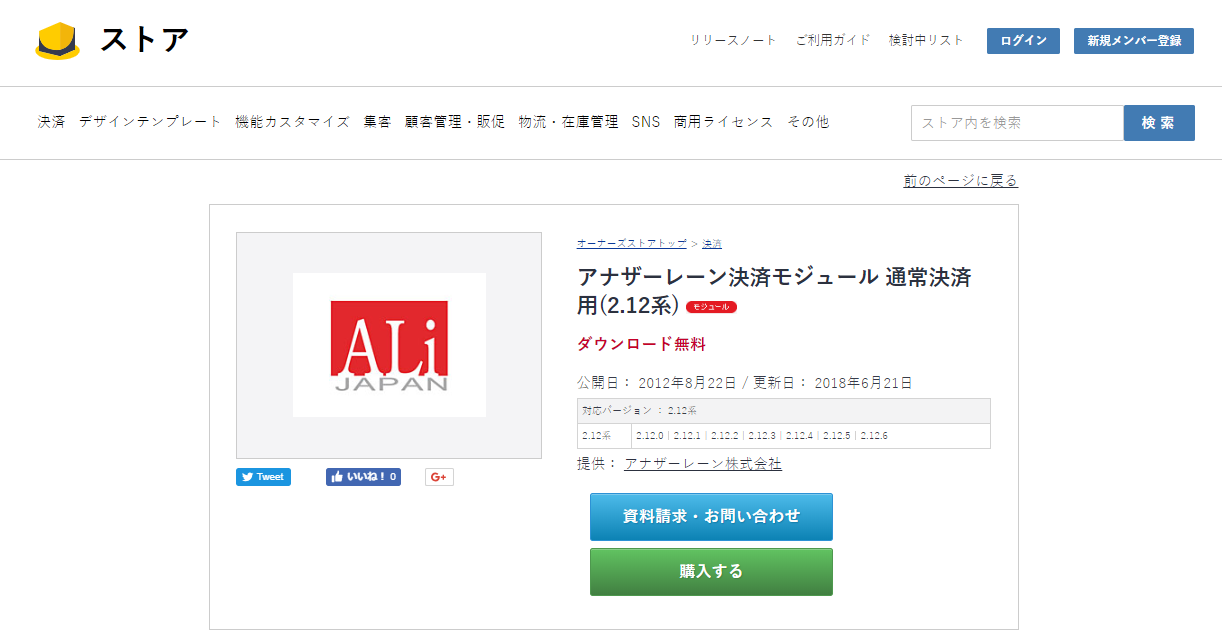Share via the Tweet button
This screenshot has height=640, width=1222.
(263, 477)
